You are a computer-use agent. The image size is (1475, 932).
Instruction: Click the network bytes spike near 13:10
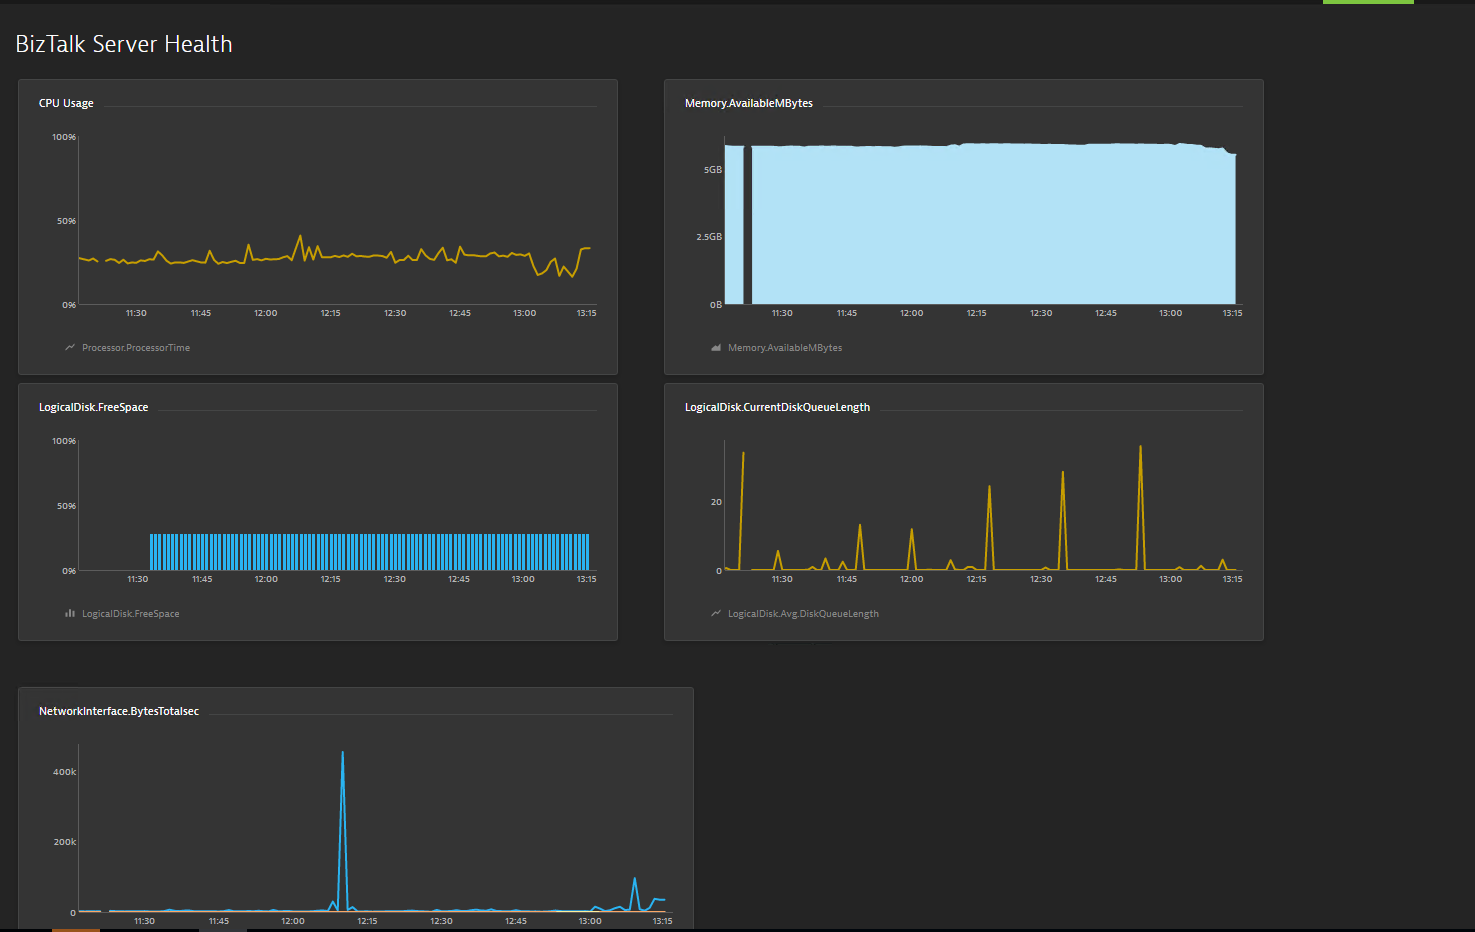pos(635,894)
